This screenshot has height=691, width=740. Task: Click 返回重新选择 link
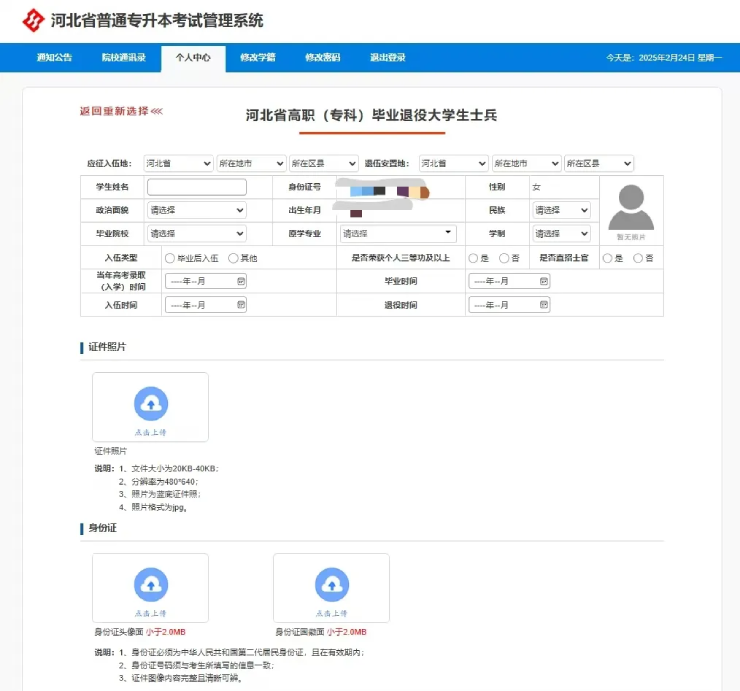click(120, 111)
